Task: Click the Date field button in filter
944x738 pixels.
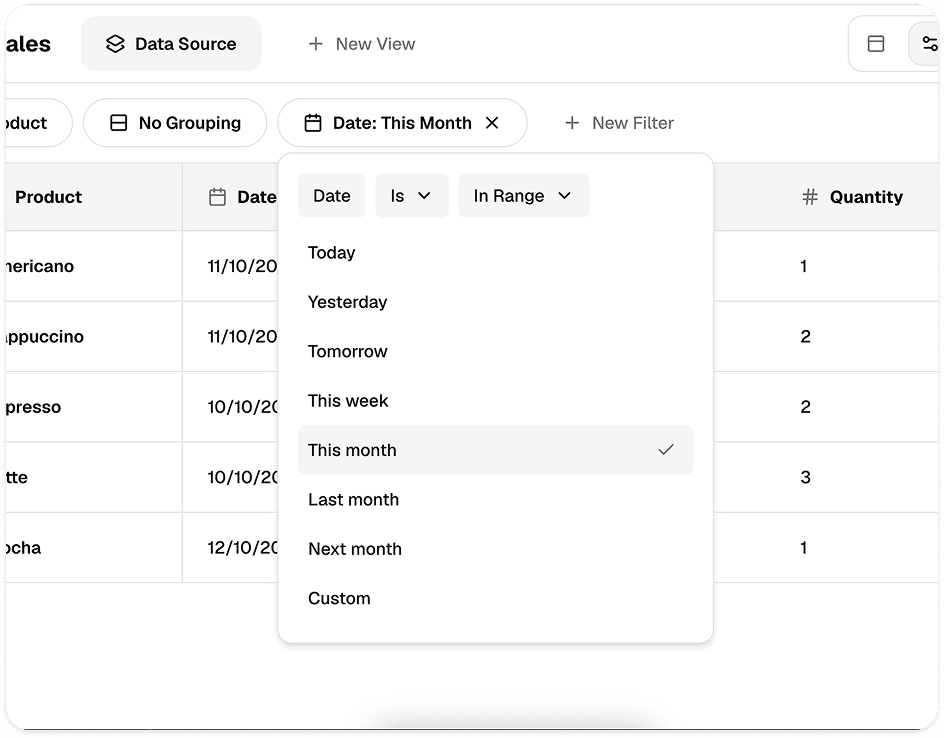Action: (332, 196)
